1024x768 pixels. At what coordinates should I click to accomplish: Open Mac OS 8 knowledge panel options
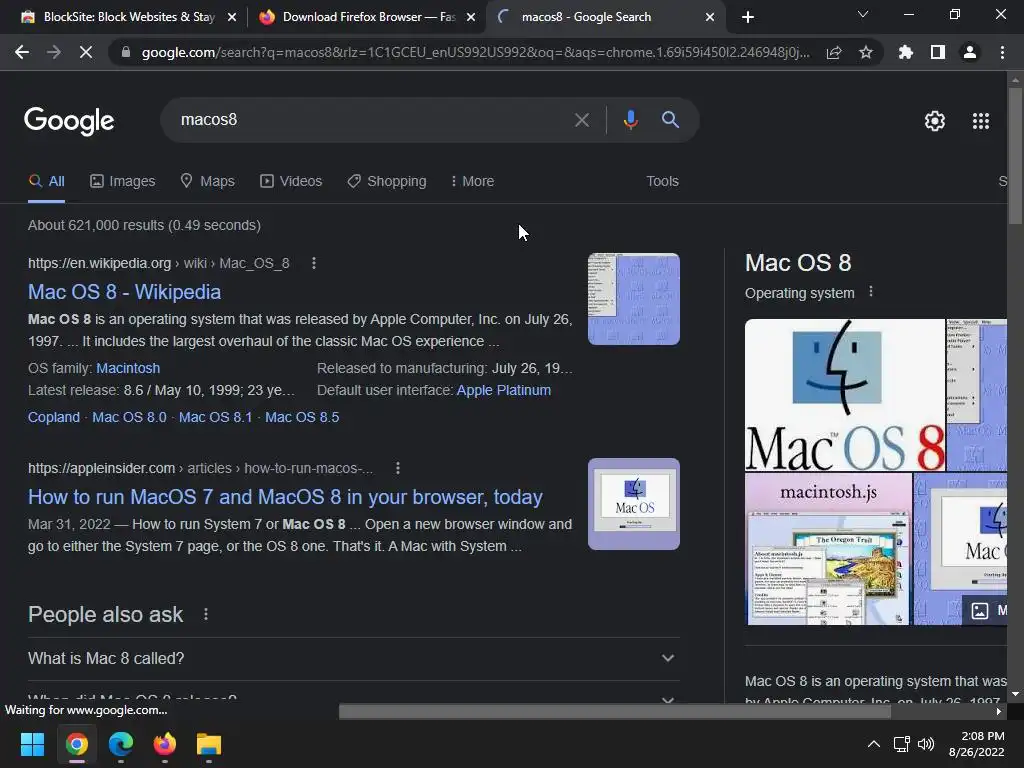(871, 292)
